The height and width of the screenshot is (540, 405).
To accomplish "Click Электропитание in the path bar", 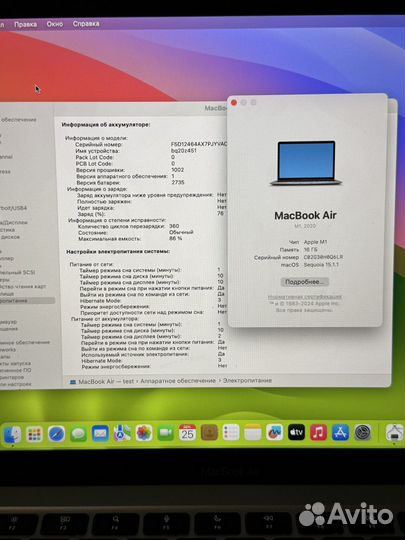I will click(x=247, y=380).
